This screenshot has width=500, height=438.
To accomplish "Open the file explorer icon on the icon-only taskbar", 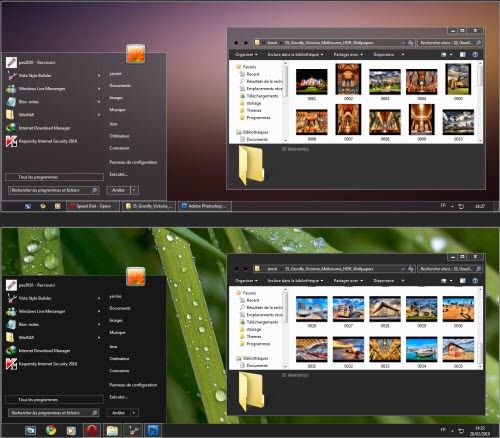I will (112, 430).
